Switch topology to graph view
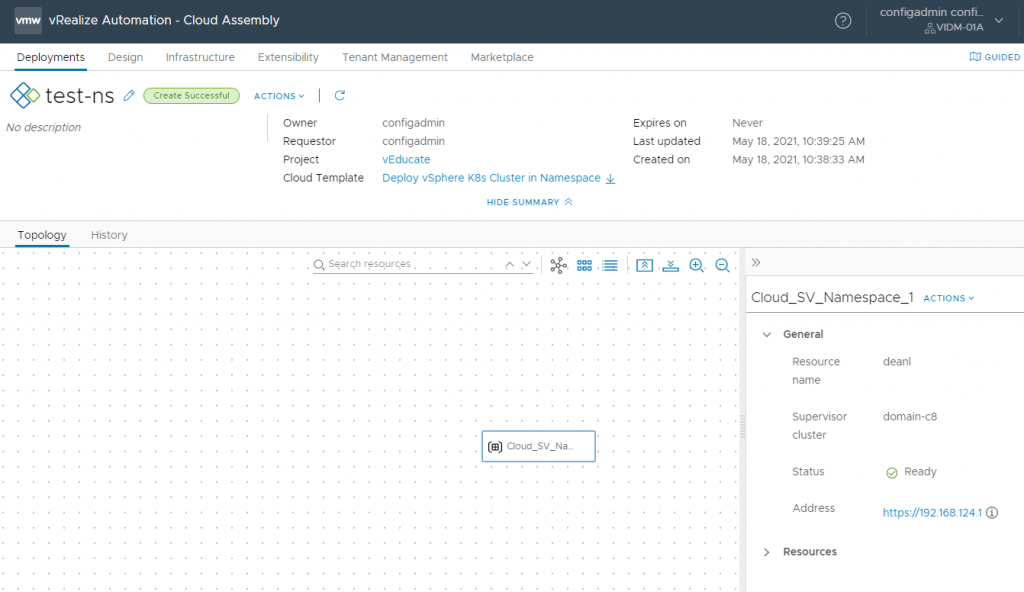This screenshot has width=1024, height=592. pyautogui.click(x=558, y=265)
